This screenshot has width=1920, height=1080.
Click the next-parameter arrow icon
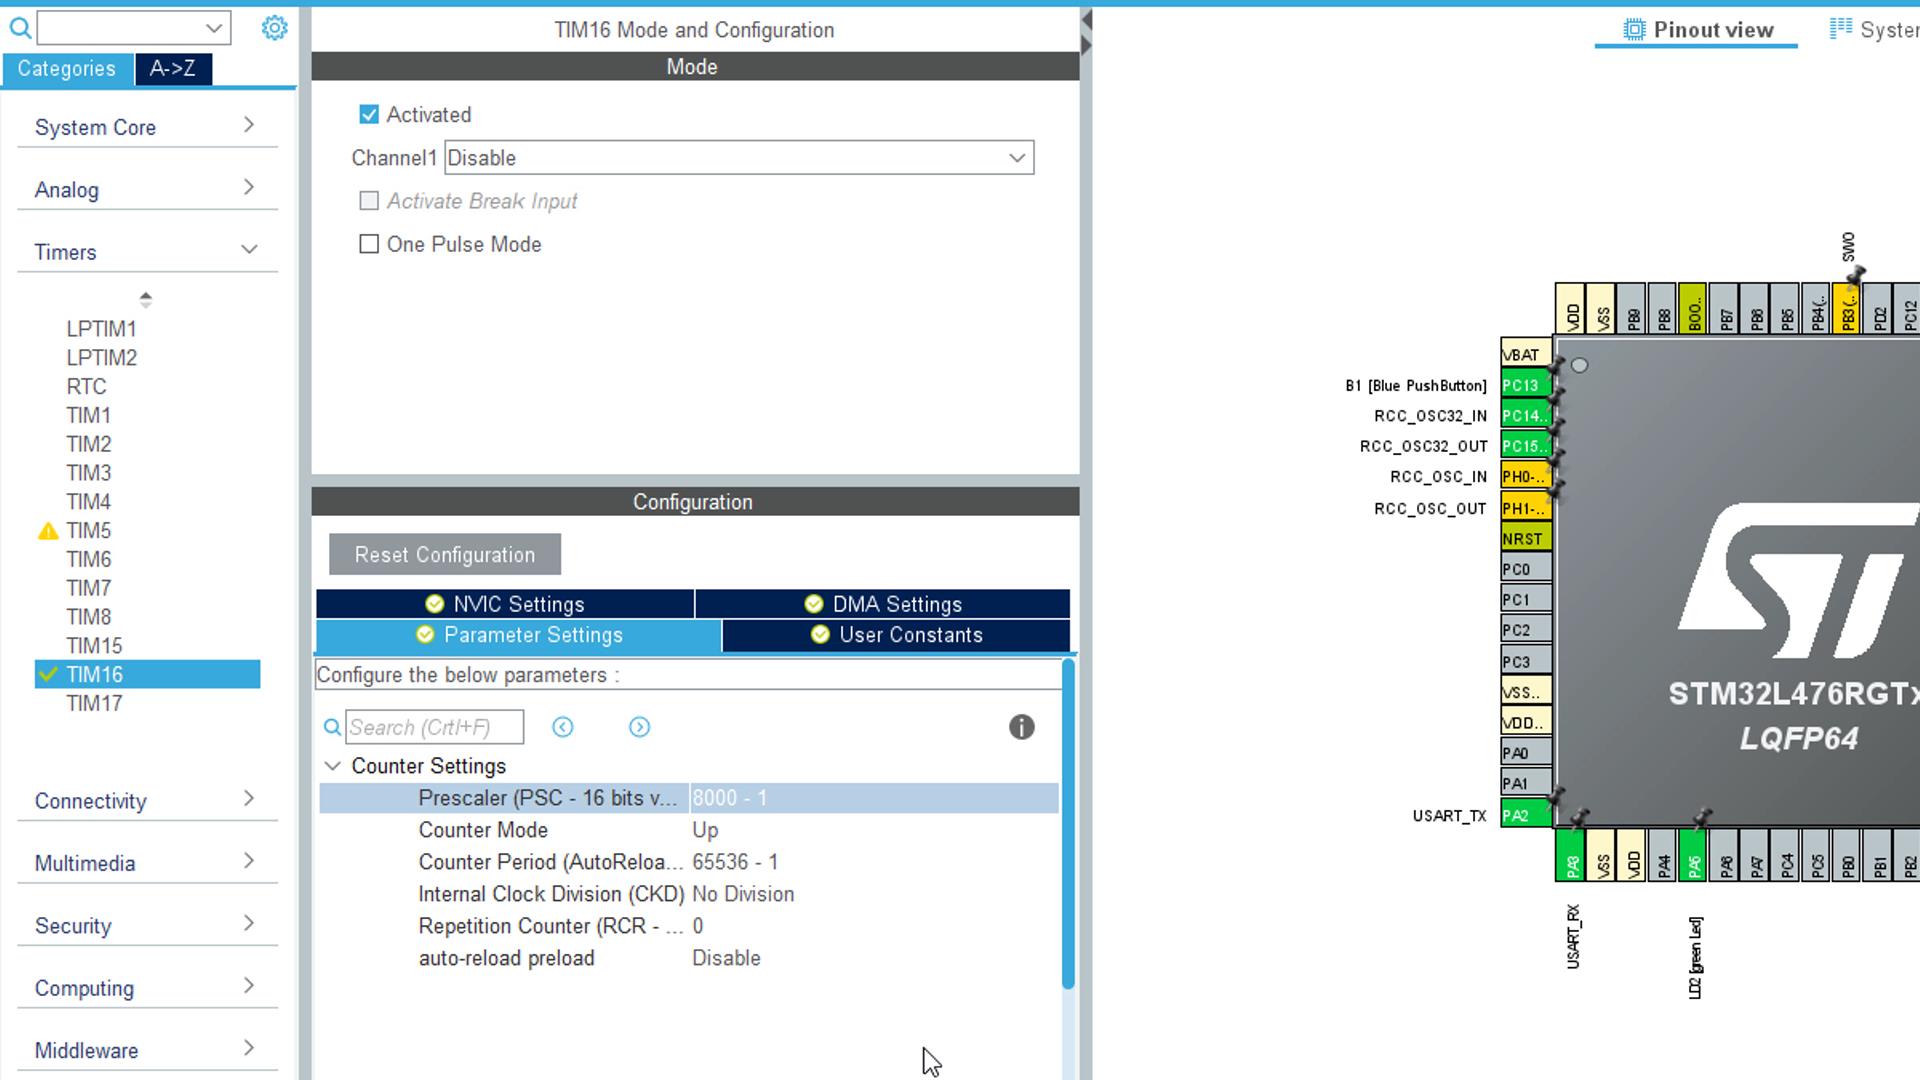tap(639, 727)
